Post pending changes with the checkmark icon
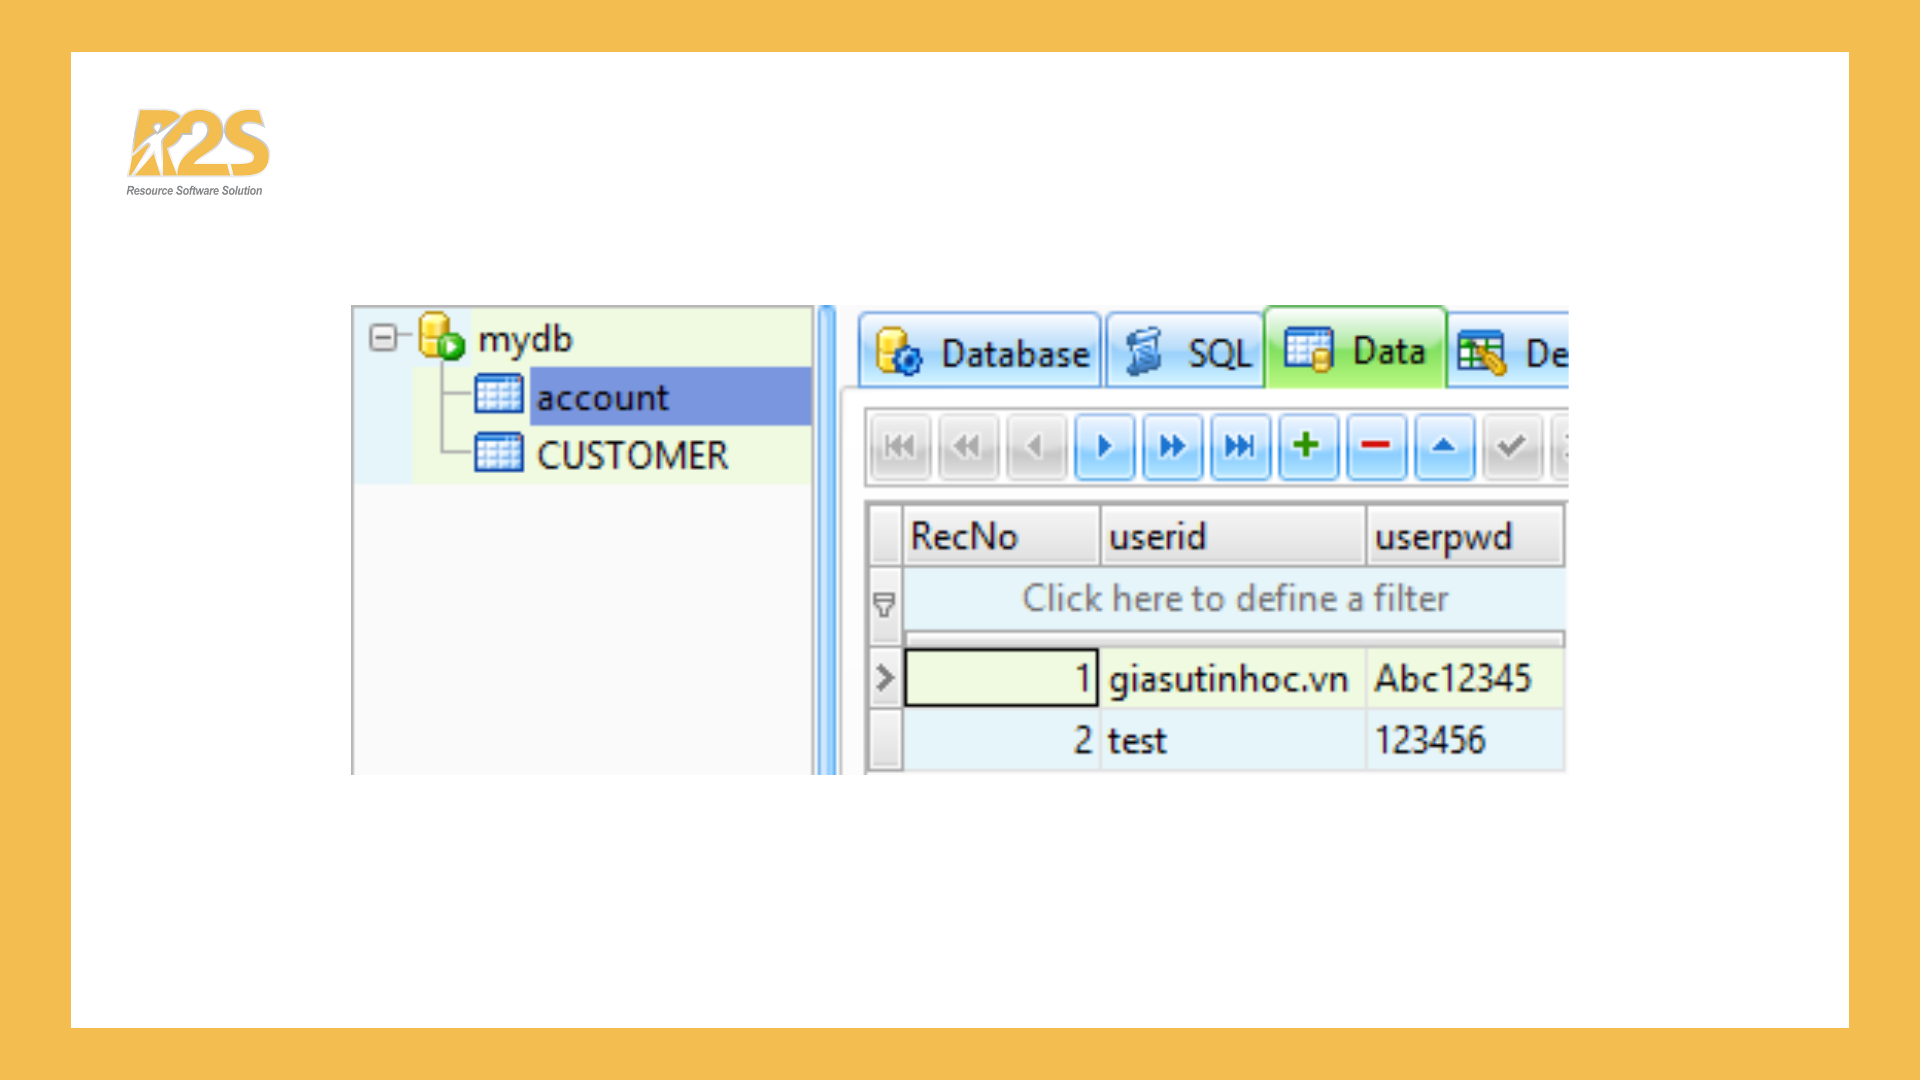The height and width of the screenshot is (1080, 1920). click(x=1512, y=447)
